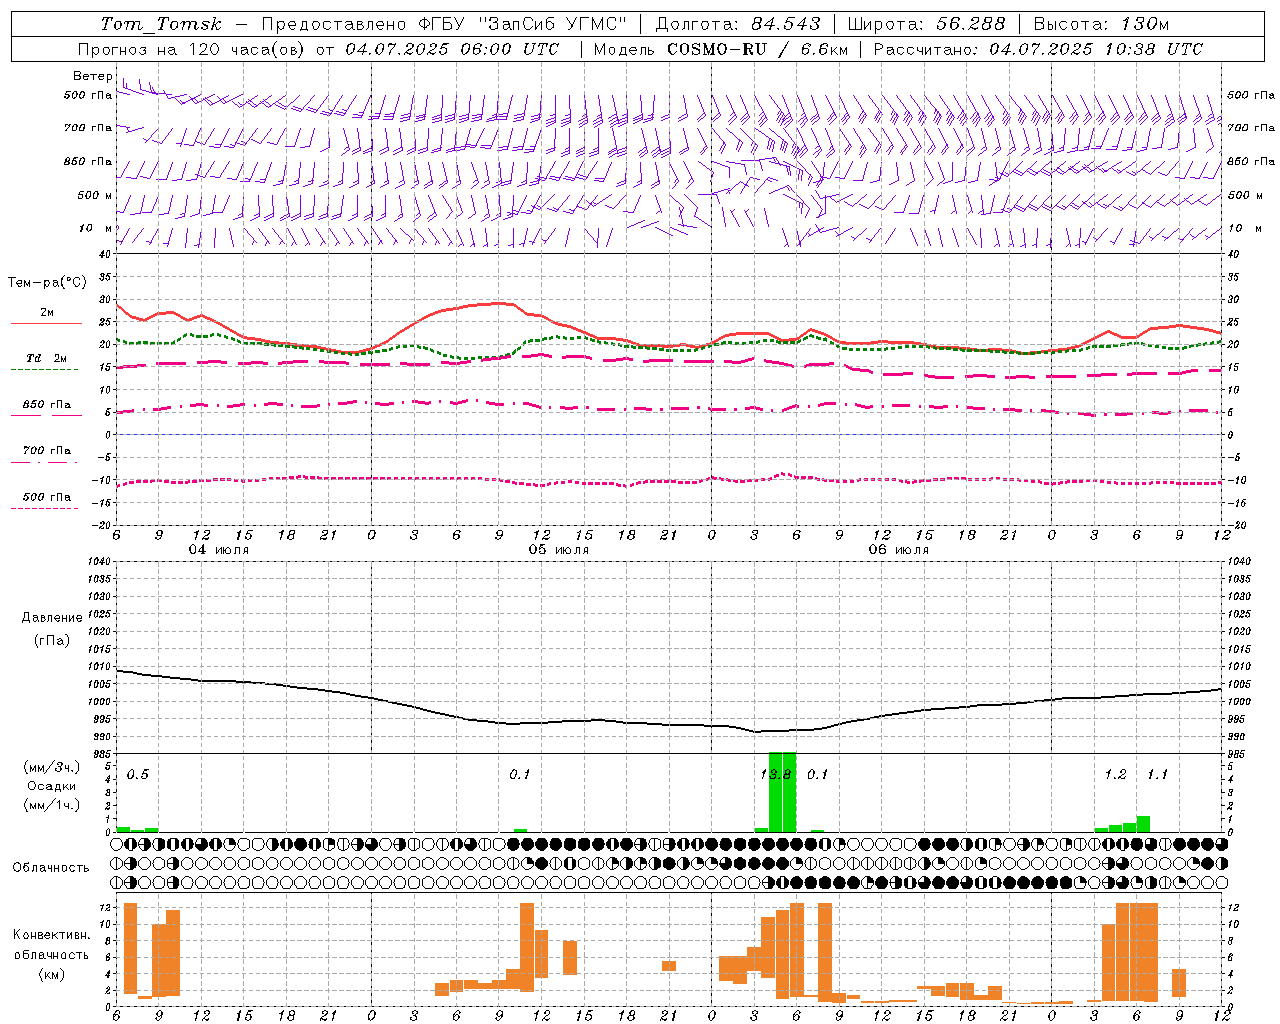Click the 700 гПа temperature legend entry
This screenshot has height=1024, width=1280.
[x=46, y=451]
